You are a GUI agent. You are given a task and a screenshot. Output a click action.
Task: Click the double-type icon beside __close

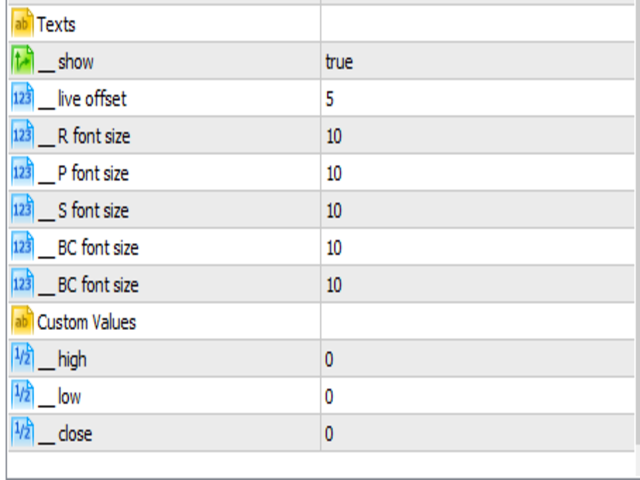22,433
